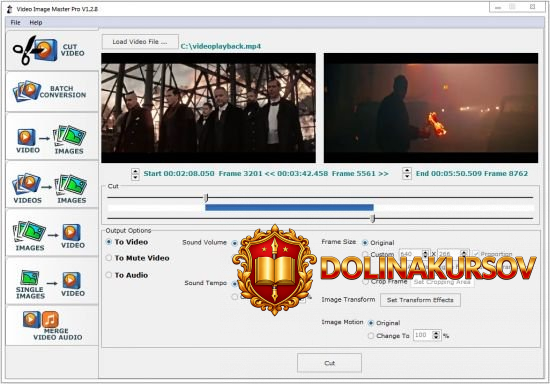Click the Image Transform label
The width and height of the screenshot is (550, 384).
pos(348,299)
